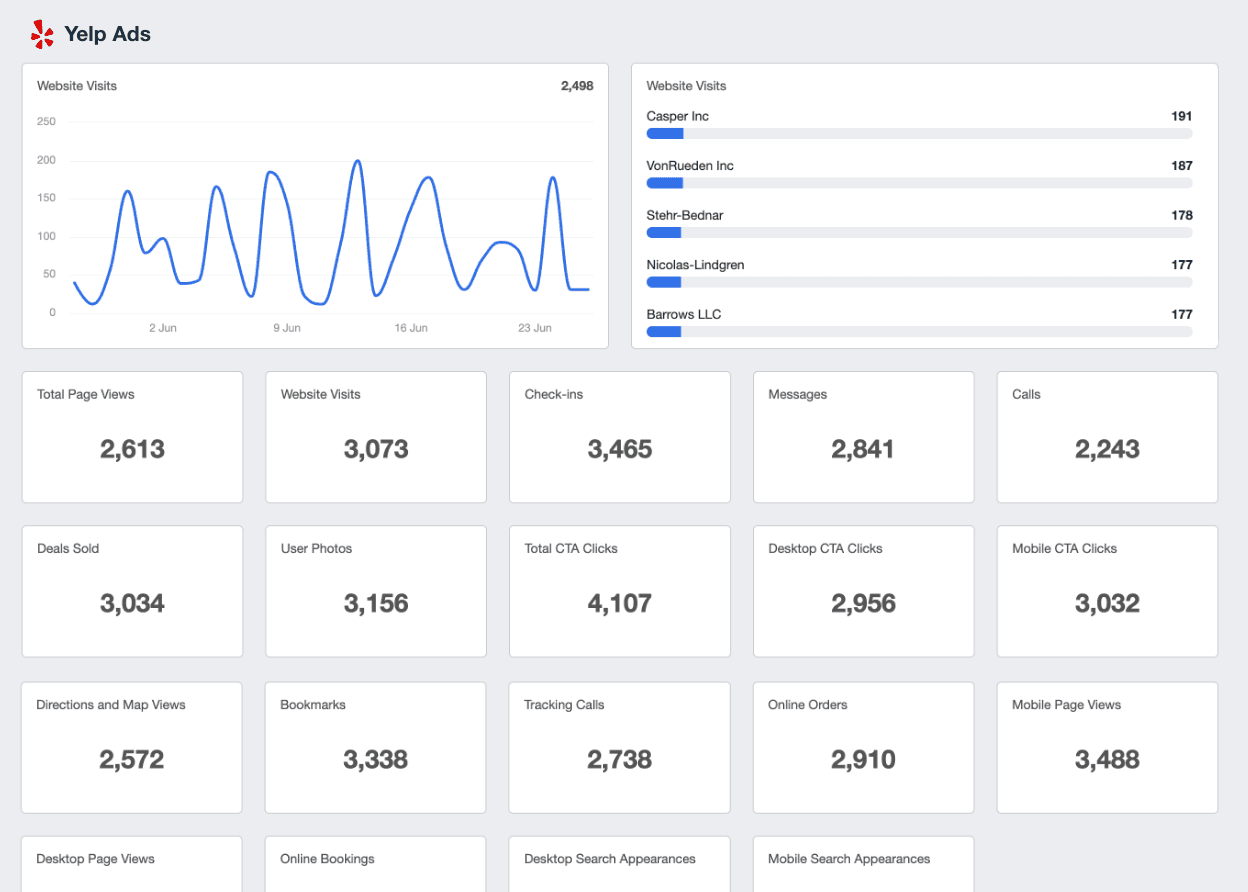Click the Check-ins metric value 3,465
The height and width of the screenshot is (892, 1248).
pos(620,449)
